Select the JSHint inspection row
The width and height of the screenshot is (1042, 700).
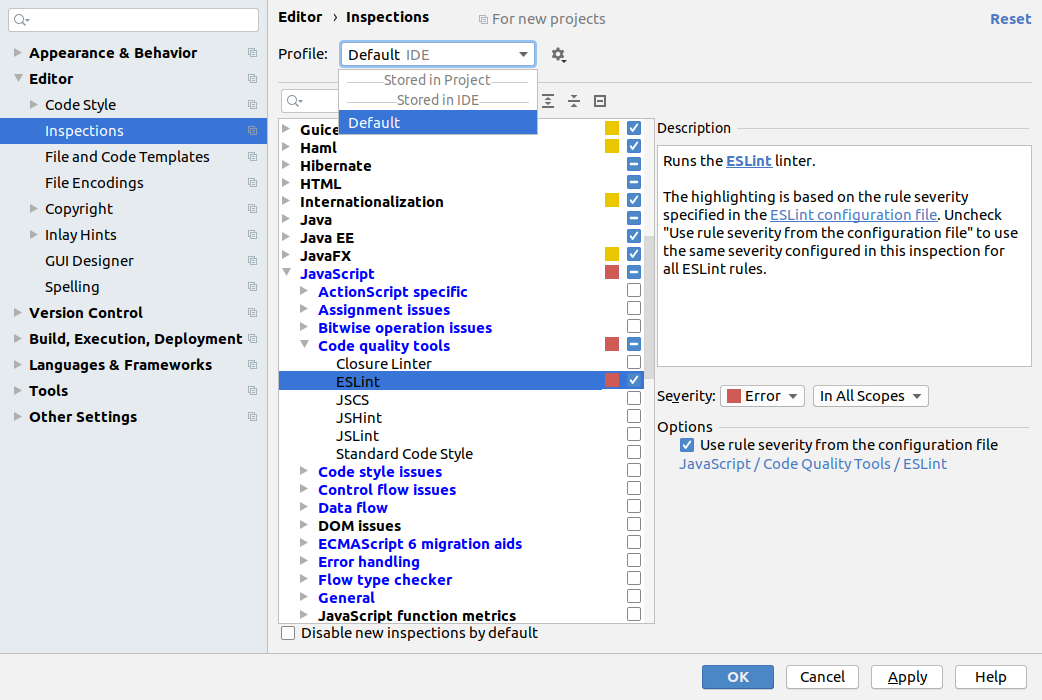pos(359,418)
